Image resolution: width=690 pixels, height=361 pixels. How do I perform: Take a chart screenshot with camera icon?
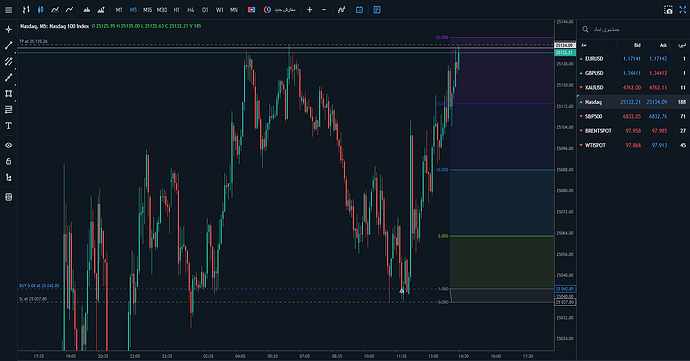[668, 10]
